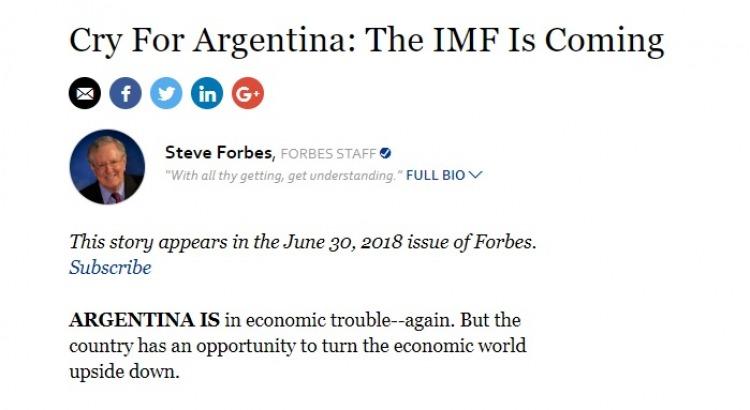The width and height of the screenshot is (750, 410).
Task: Click the verified badge beside FORBES STAFF
Action: [x=386, y=154]
